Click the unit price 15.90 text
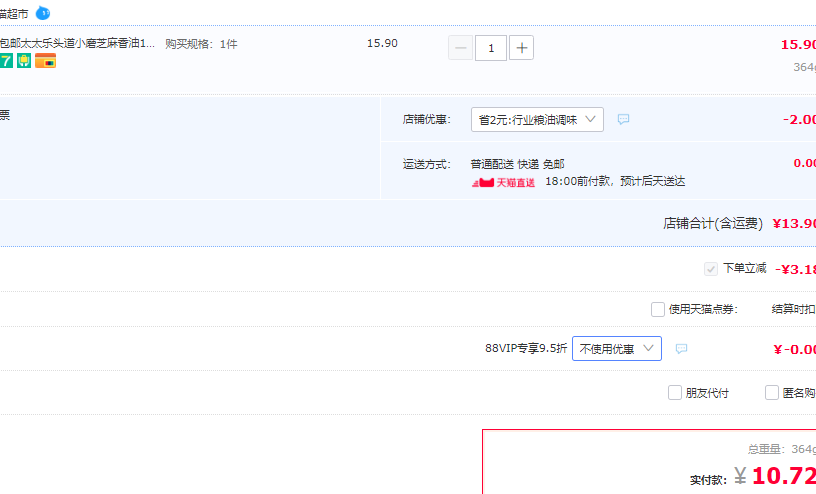Image resolution: width=816 pixels, height=494 pixels. 382,43
